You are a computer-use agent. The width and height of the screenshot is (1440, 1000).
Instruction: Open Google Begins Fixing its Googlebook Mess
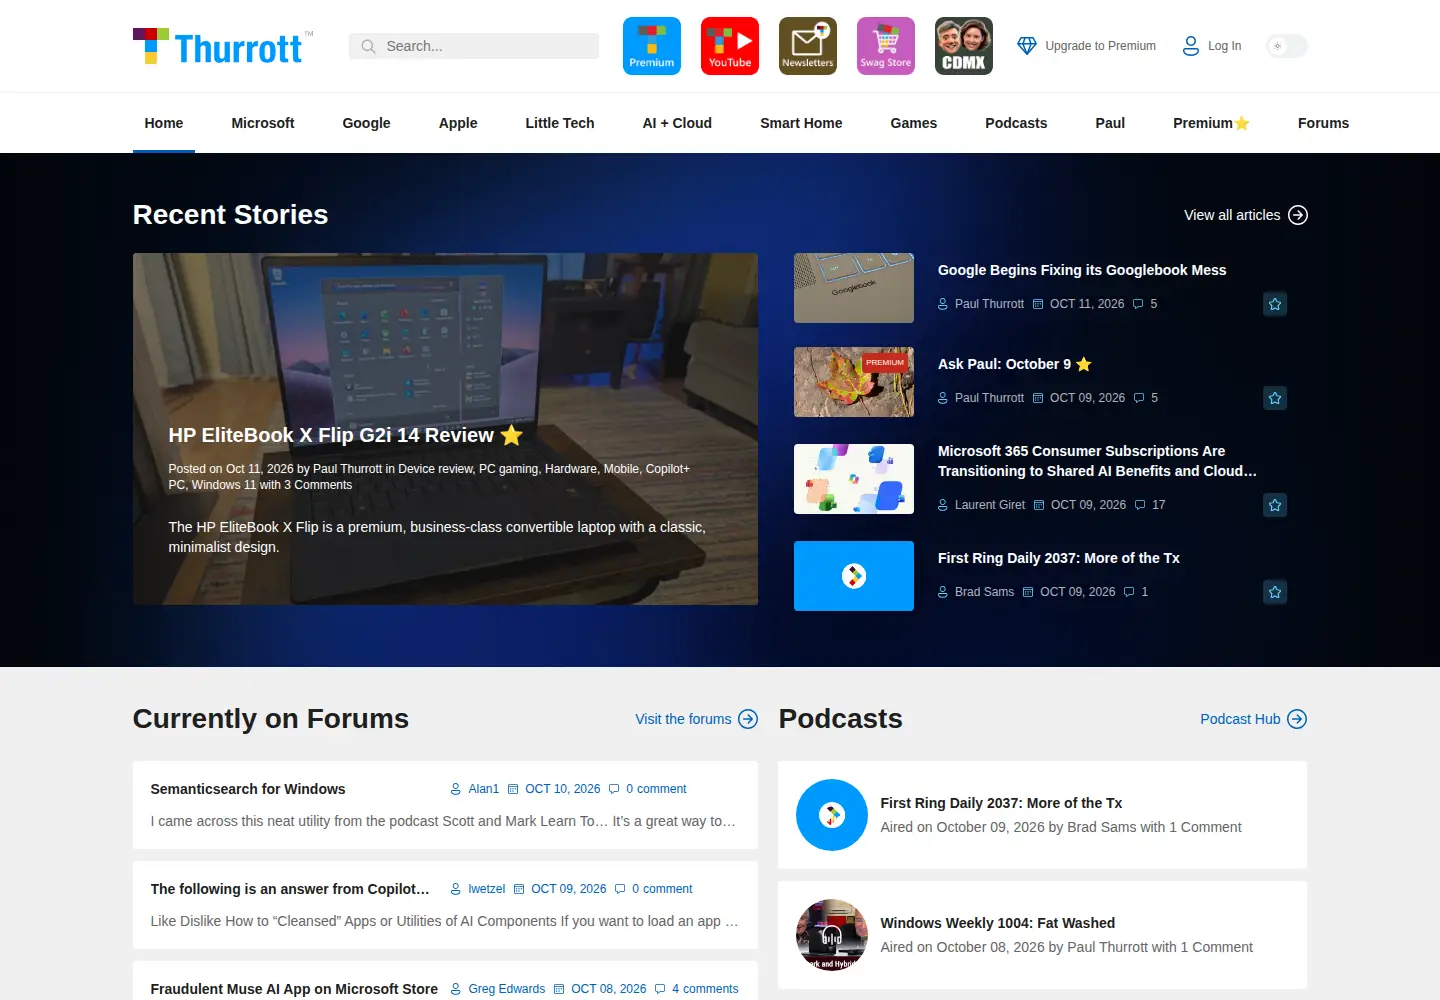[1082, 270]
